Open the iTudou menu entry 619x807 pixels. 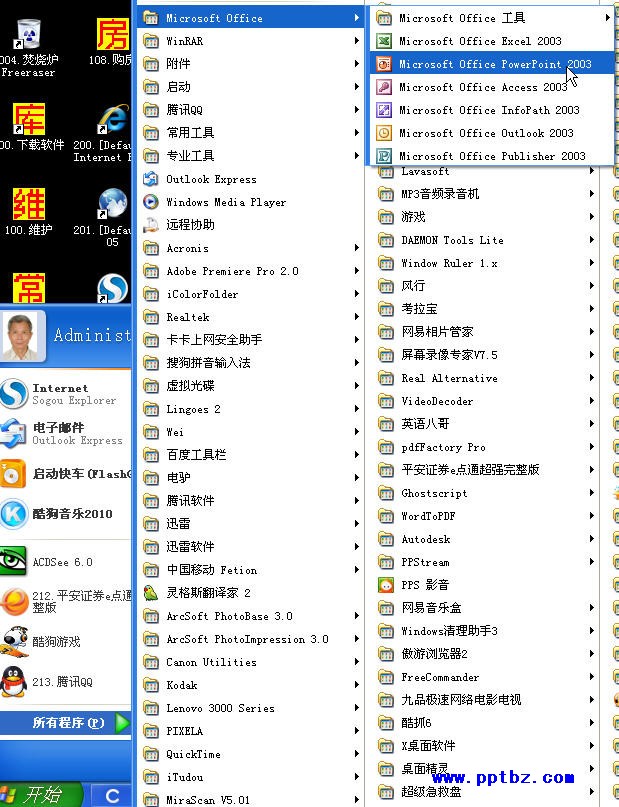pyautogui.click(x=251, y=777)
